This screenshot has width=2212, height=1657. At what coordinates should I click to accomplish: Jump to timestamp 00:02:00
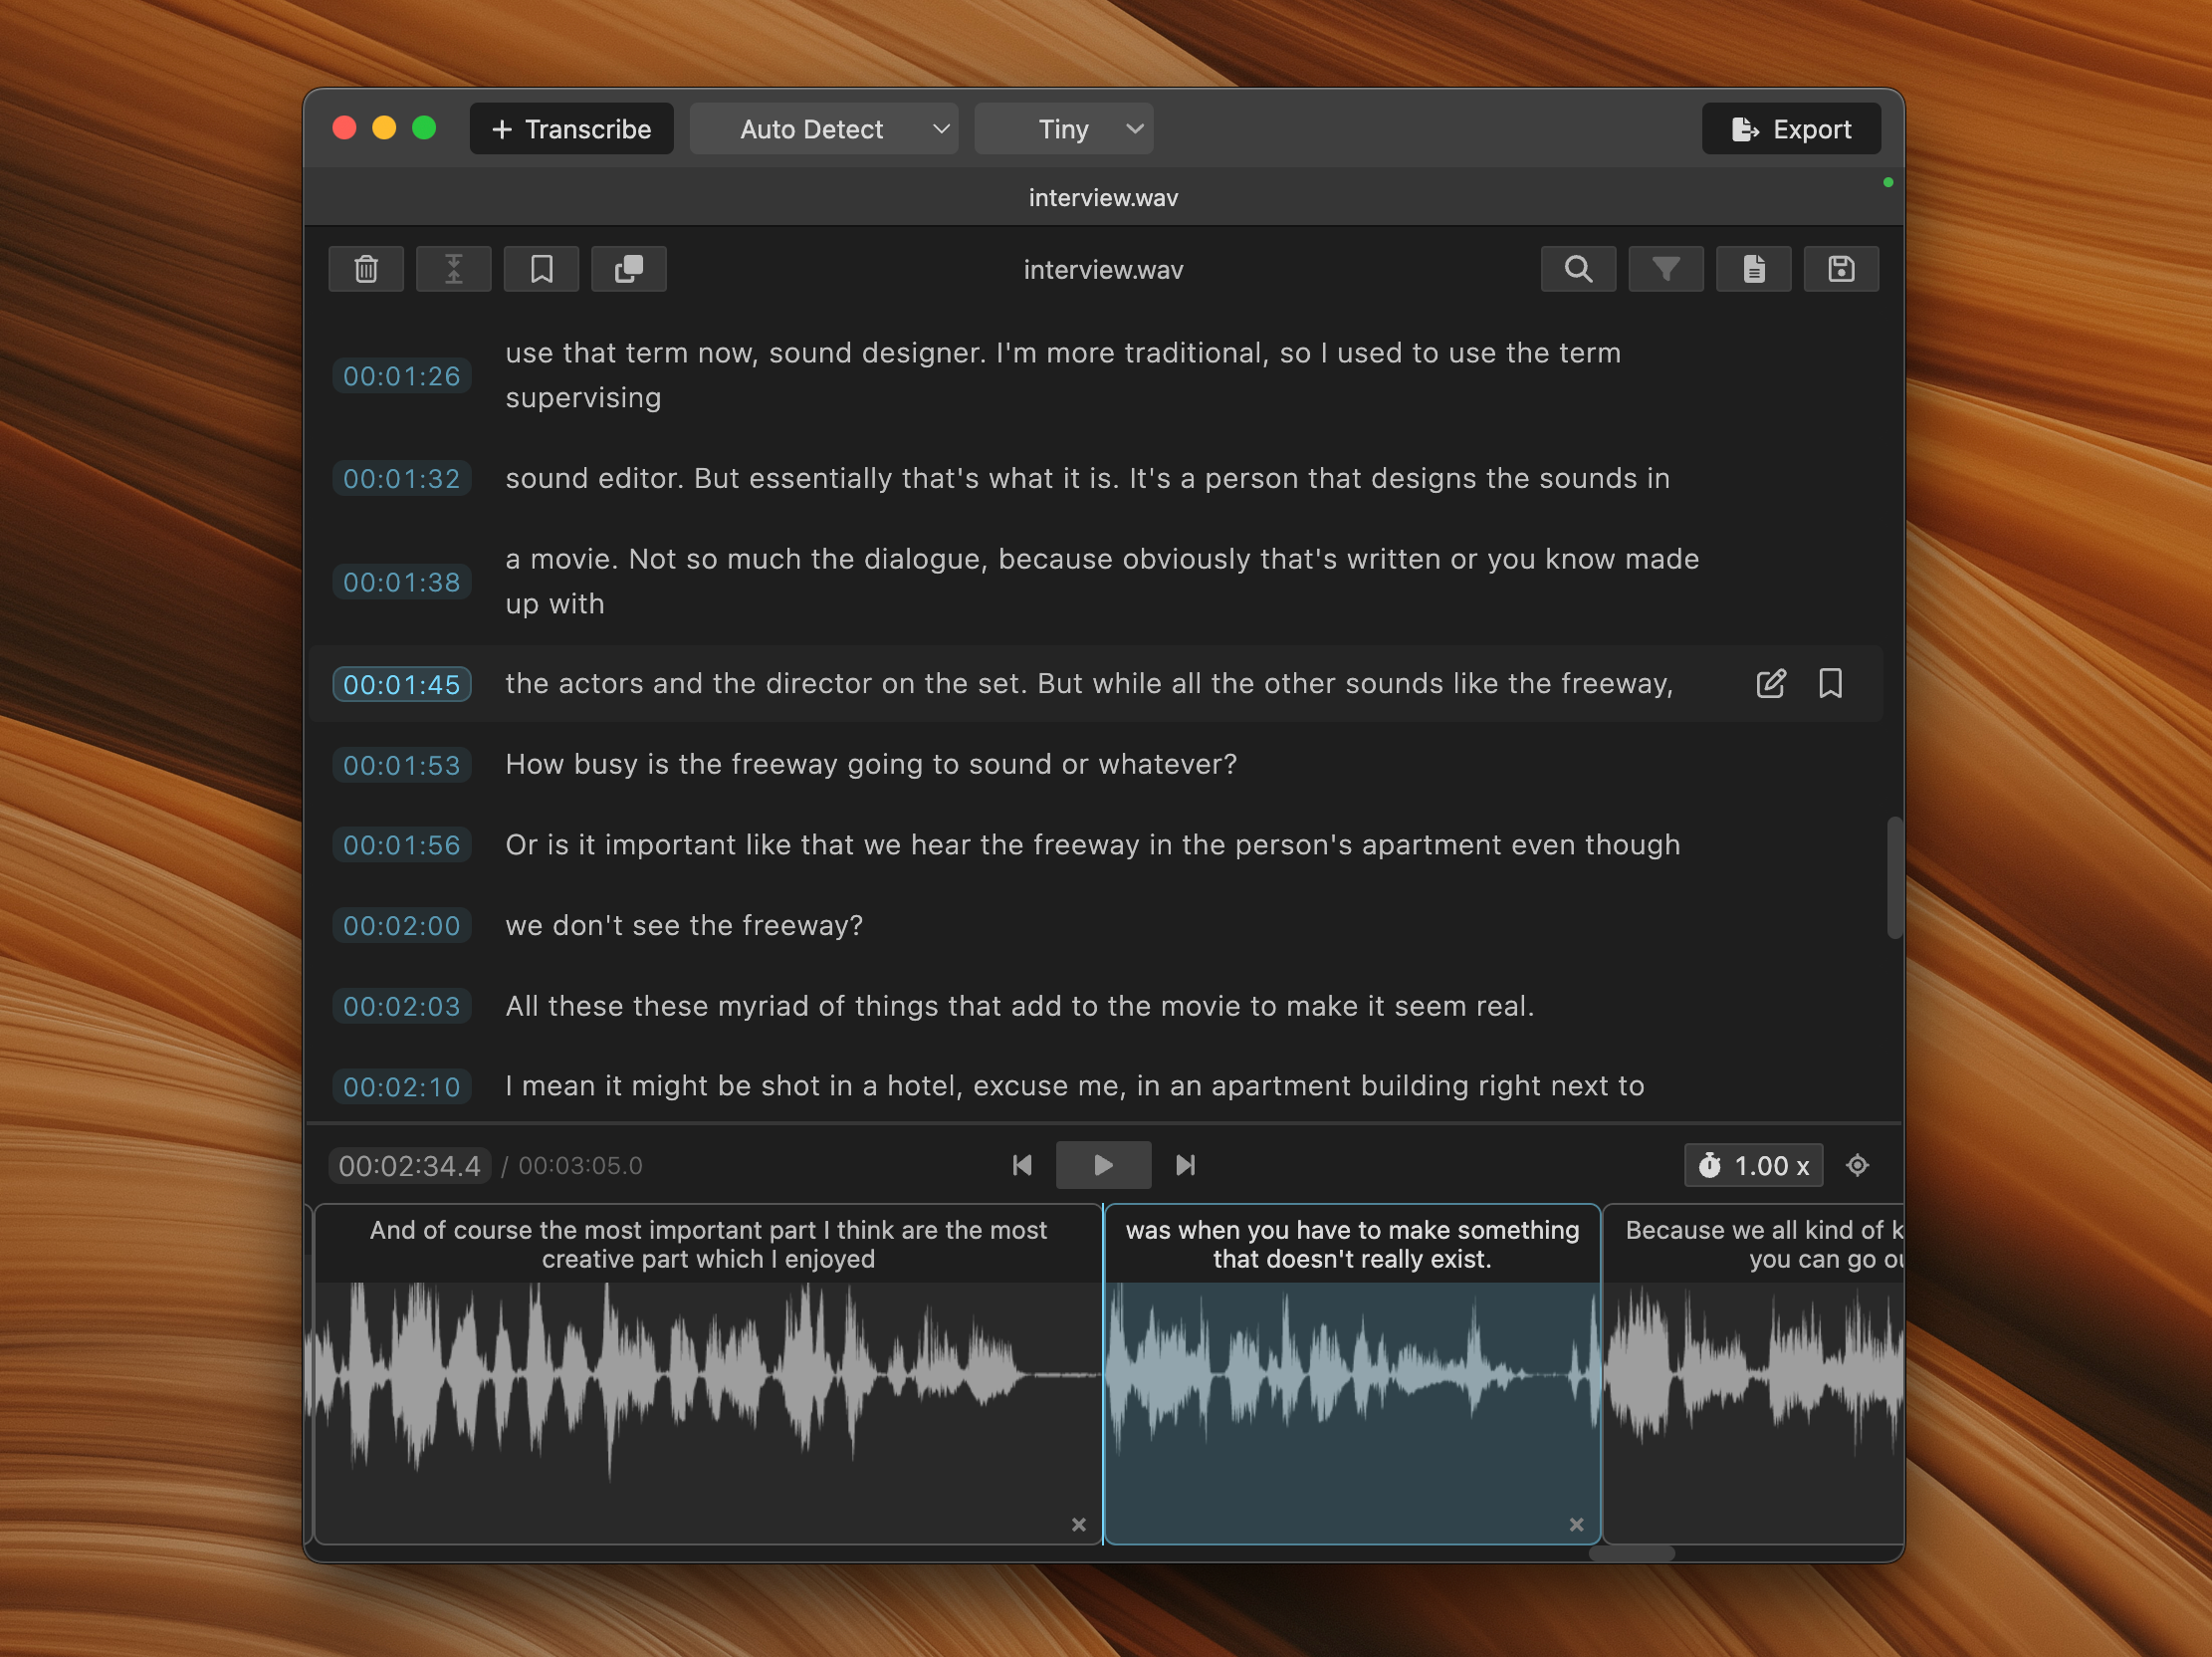point(401,926)
